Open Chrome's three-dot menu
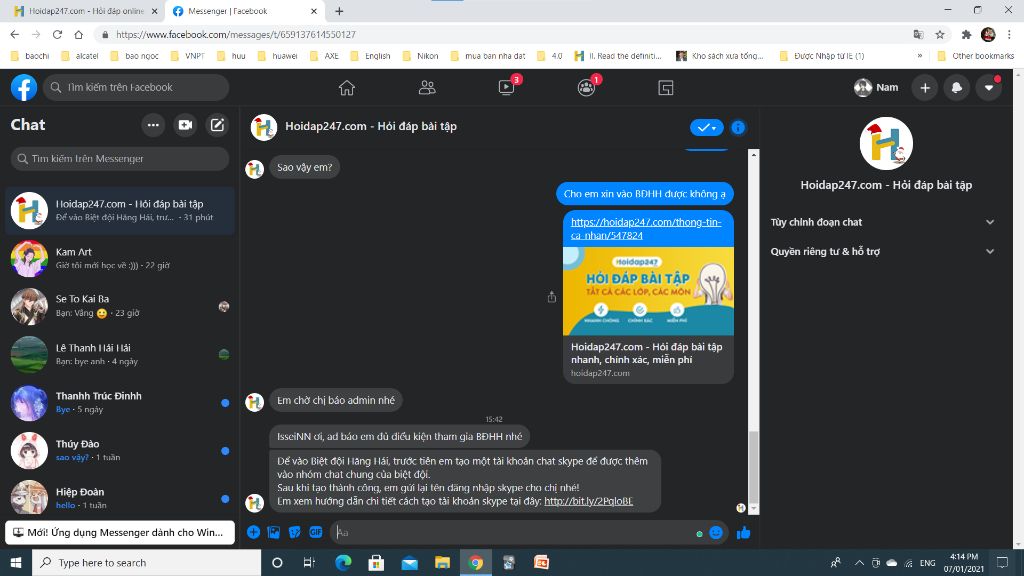The height and width of the screenshot is (576, 1024). pos(1009,35)
